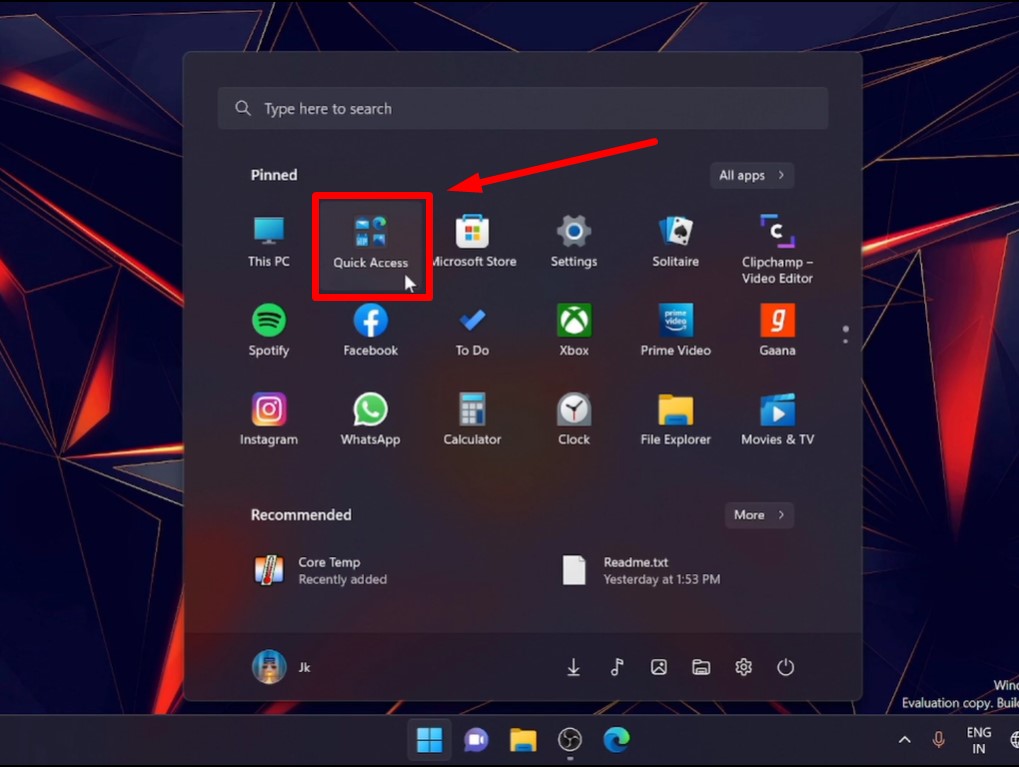Screen dimensions: 1019x767
Task: Open File Explorer from the taskbar
Action: [x=523, y=740]
